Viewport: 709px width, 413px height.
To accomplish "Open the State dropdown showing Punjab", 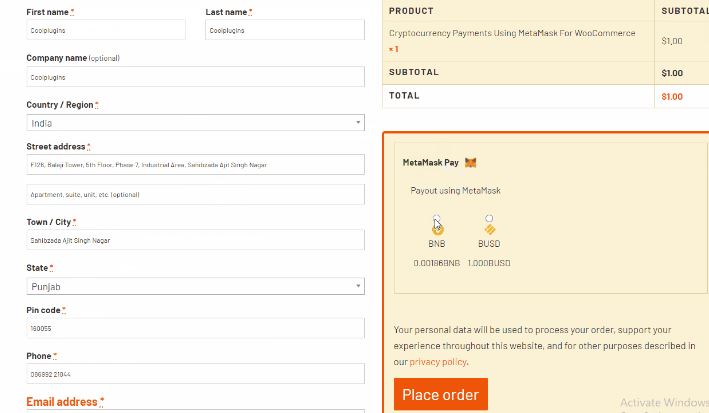I will 195,286.
